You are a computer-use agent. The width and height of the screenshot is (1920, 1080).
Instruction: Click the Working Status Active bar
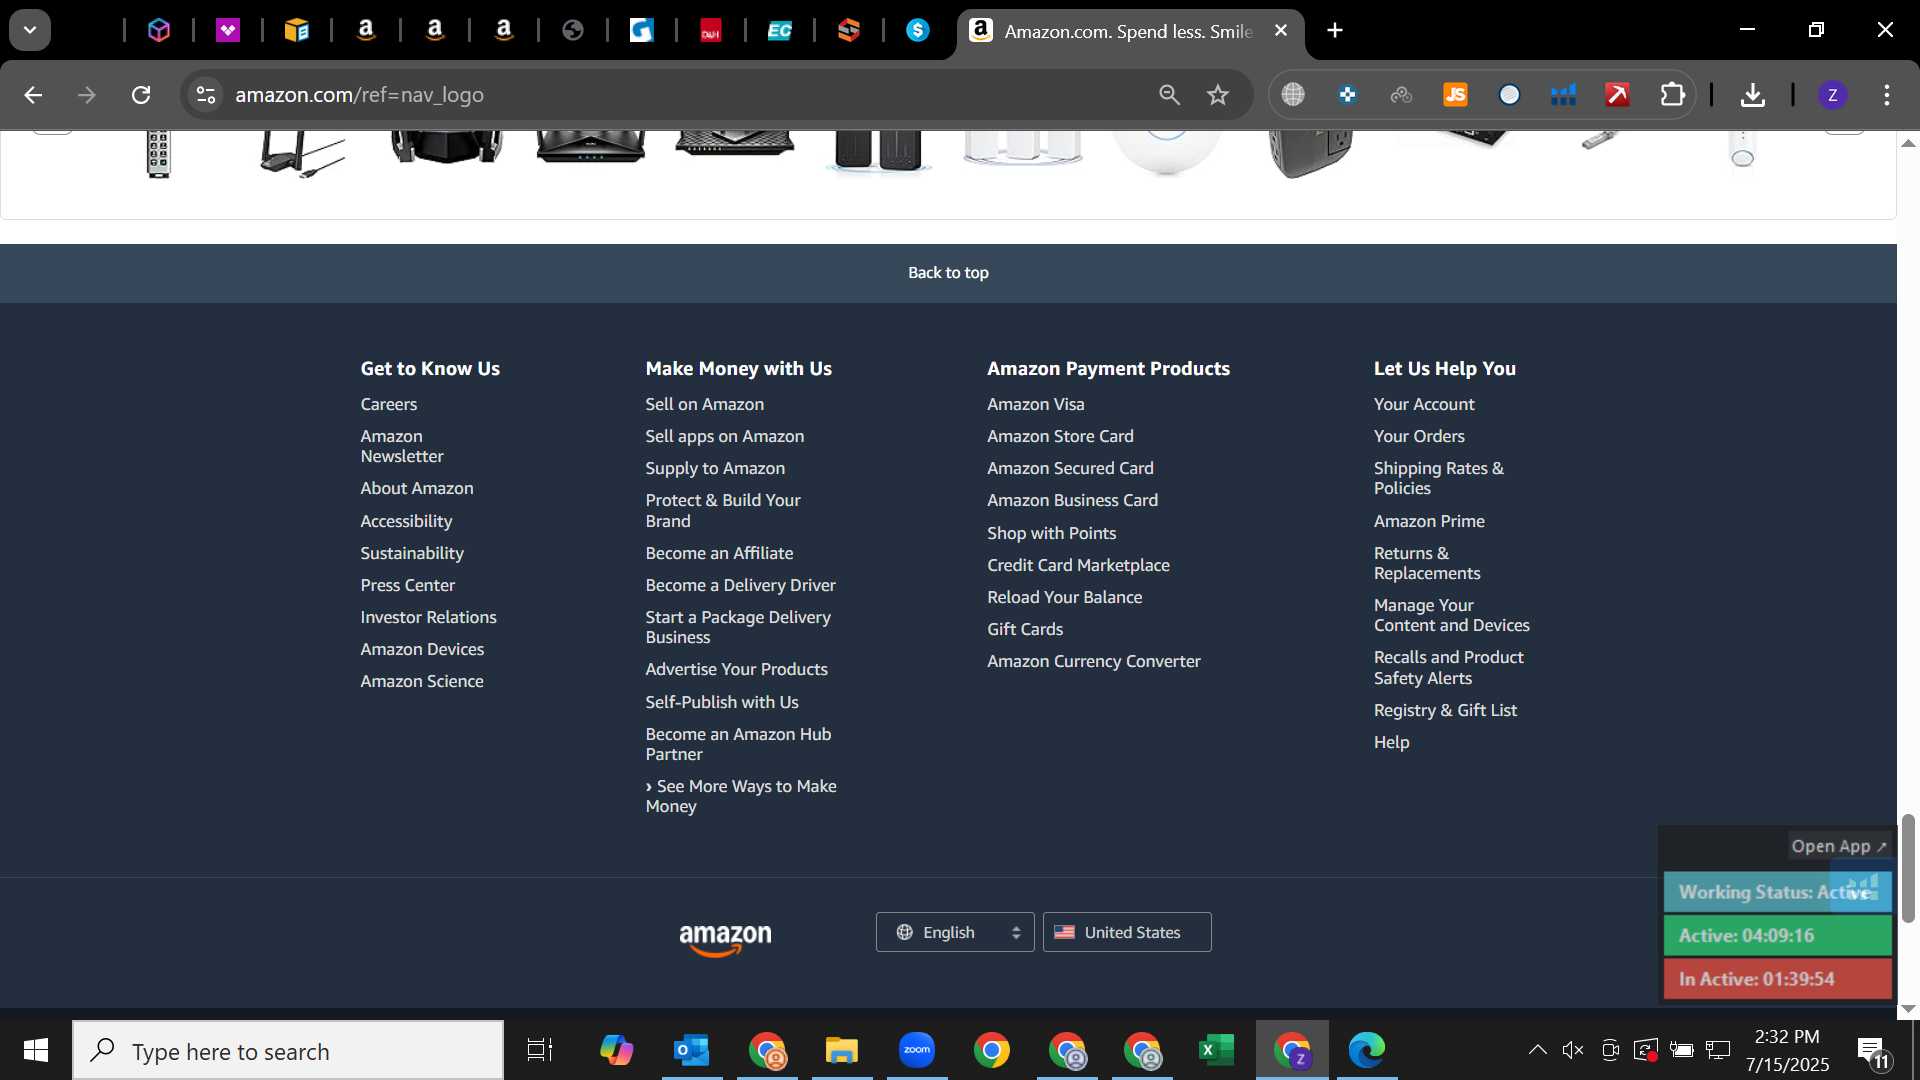point(1777,892)
